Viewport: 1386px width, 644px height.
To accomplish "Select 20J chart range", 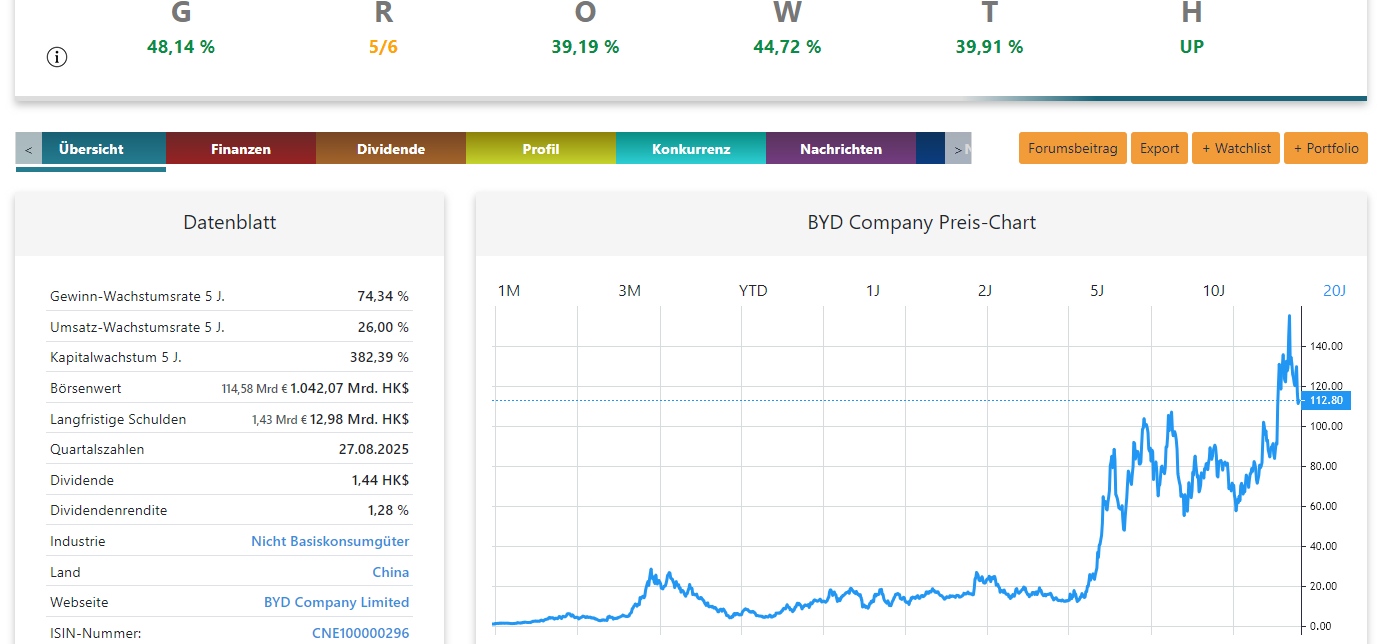I will pyautogui.click(x=1335, y=291).
